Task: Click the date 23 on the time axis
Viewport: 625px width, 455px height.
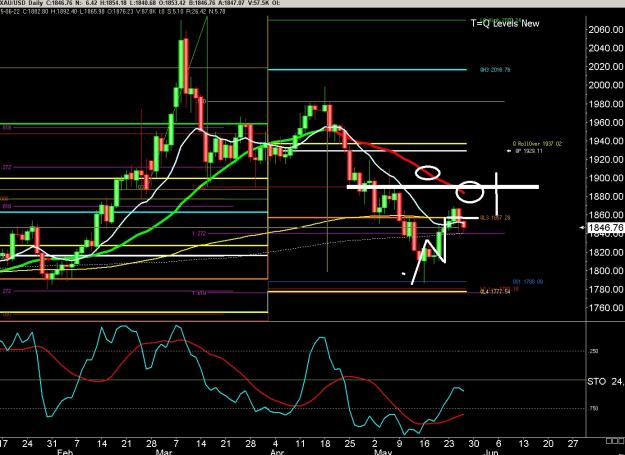Action: click(449, 443)
